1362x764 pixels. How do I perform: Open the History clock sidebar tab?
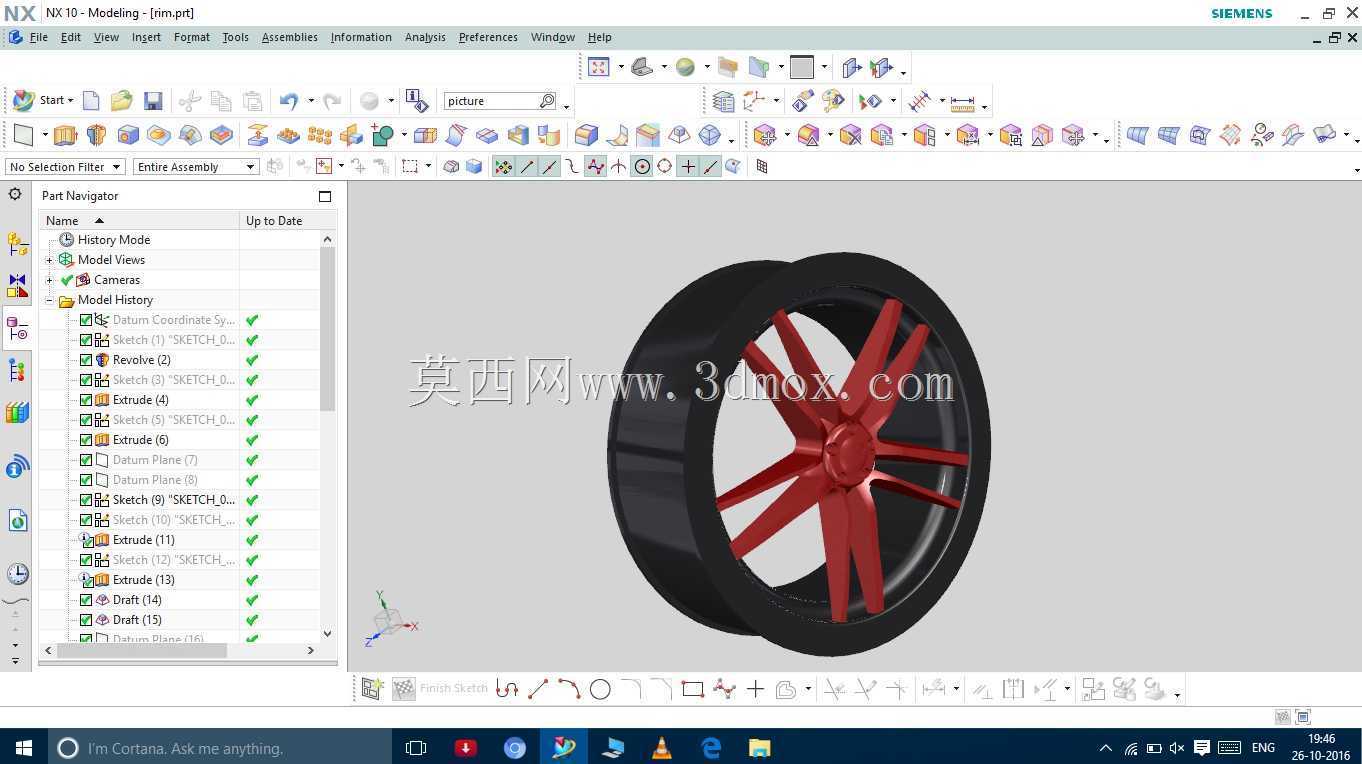[x=17, y=574]
